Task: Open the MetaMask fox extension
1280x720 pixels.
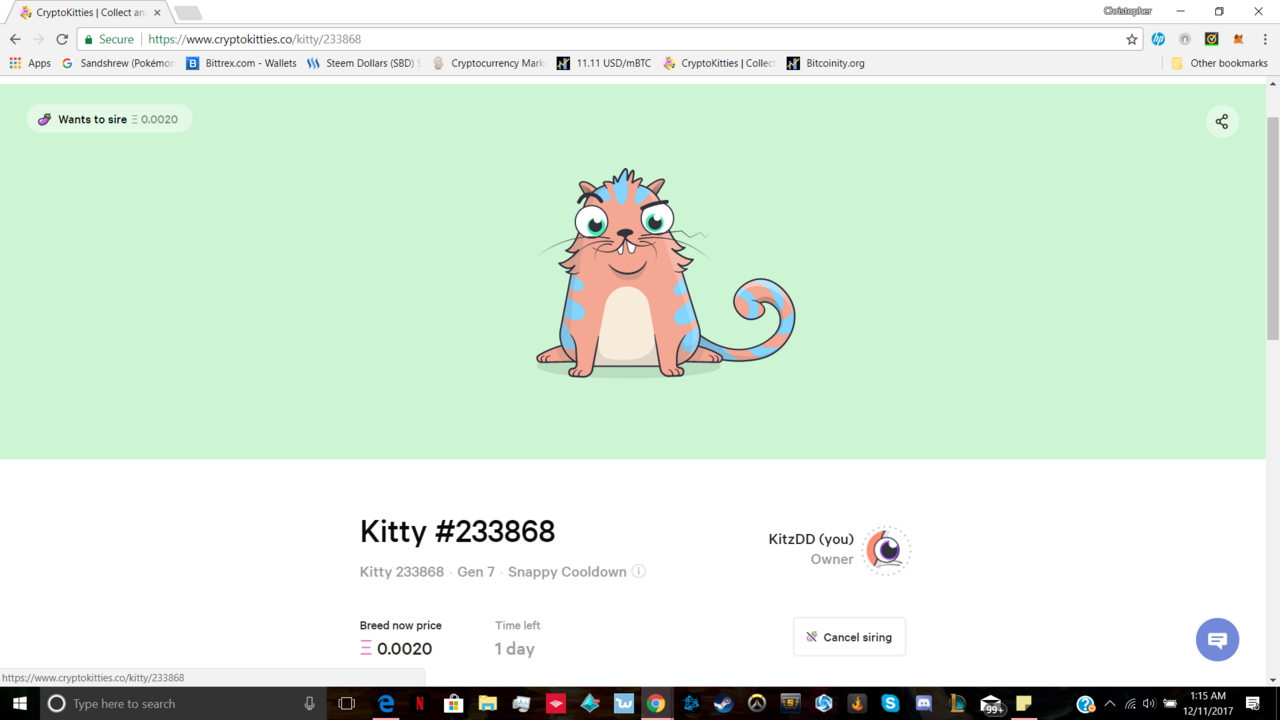Action: (x=1238, y=39)
